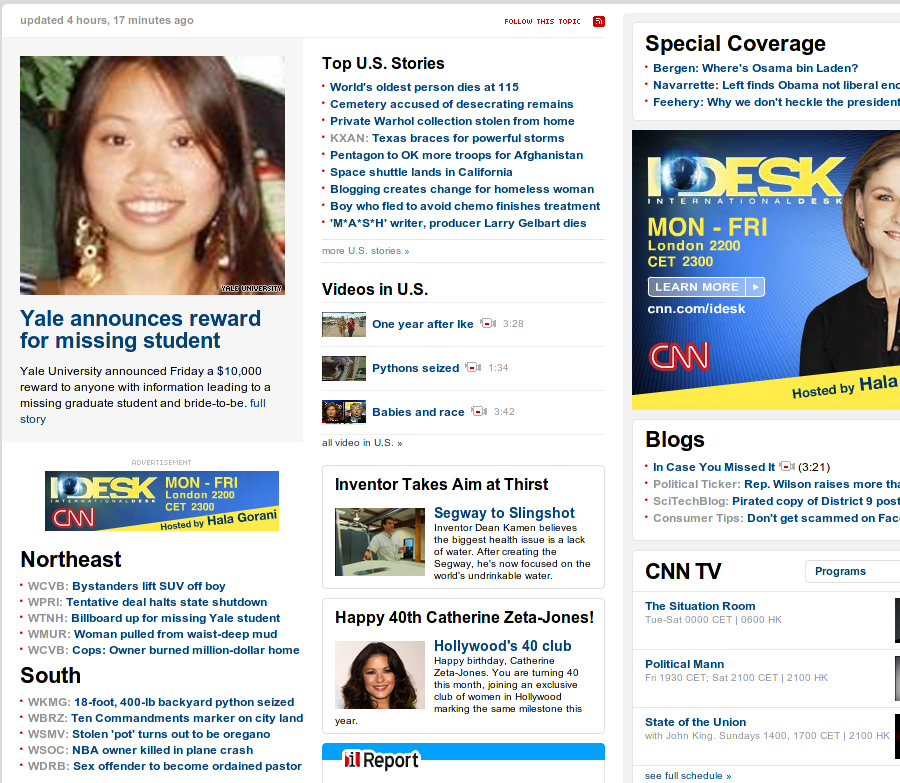Open the Programs dropdown in CNN TV
This screenshot has height=783, width=900.
coord(852,571)
